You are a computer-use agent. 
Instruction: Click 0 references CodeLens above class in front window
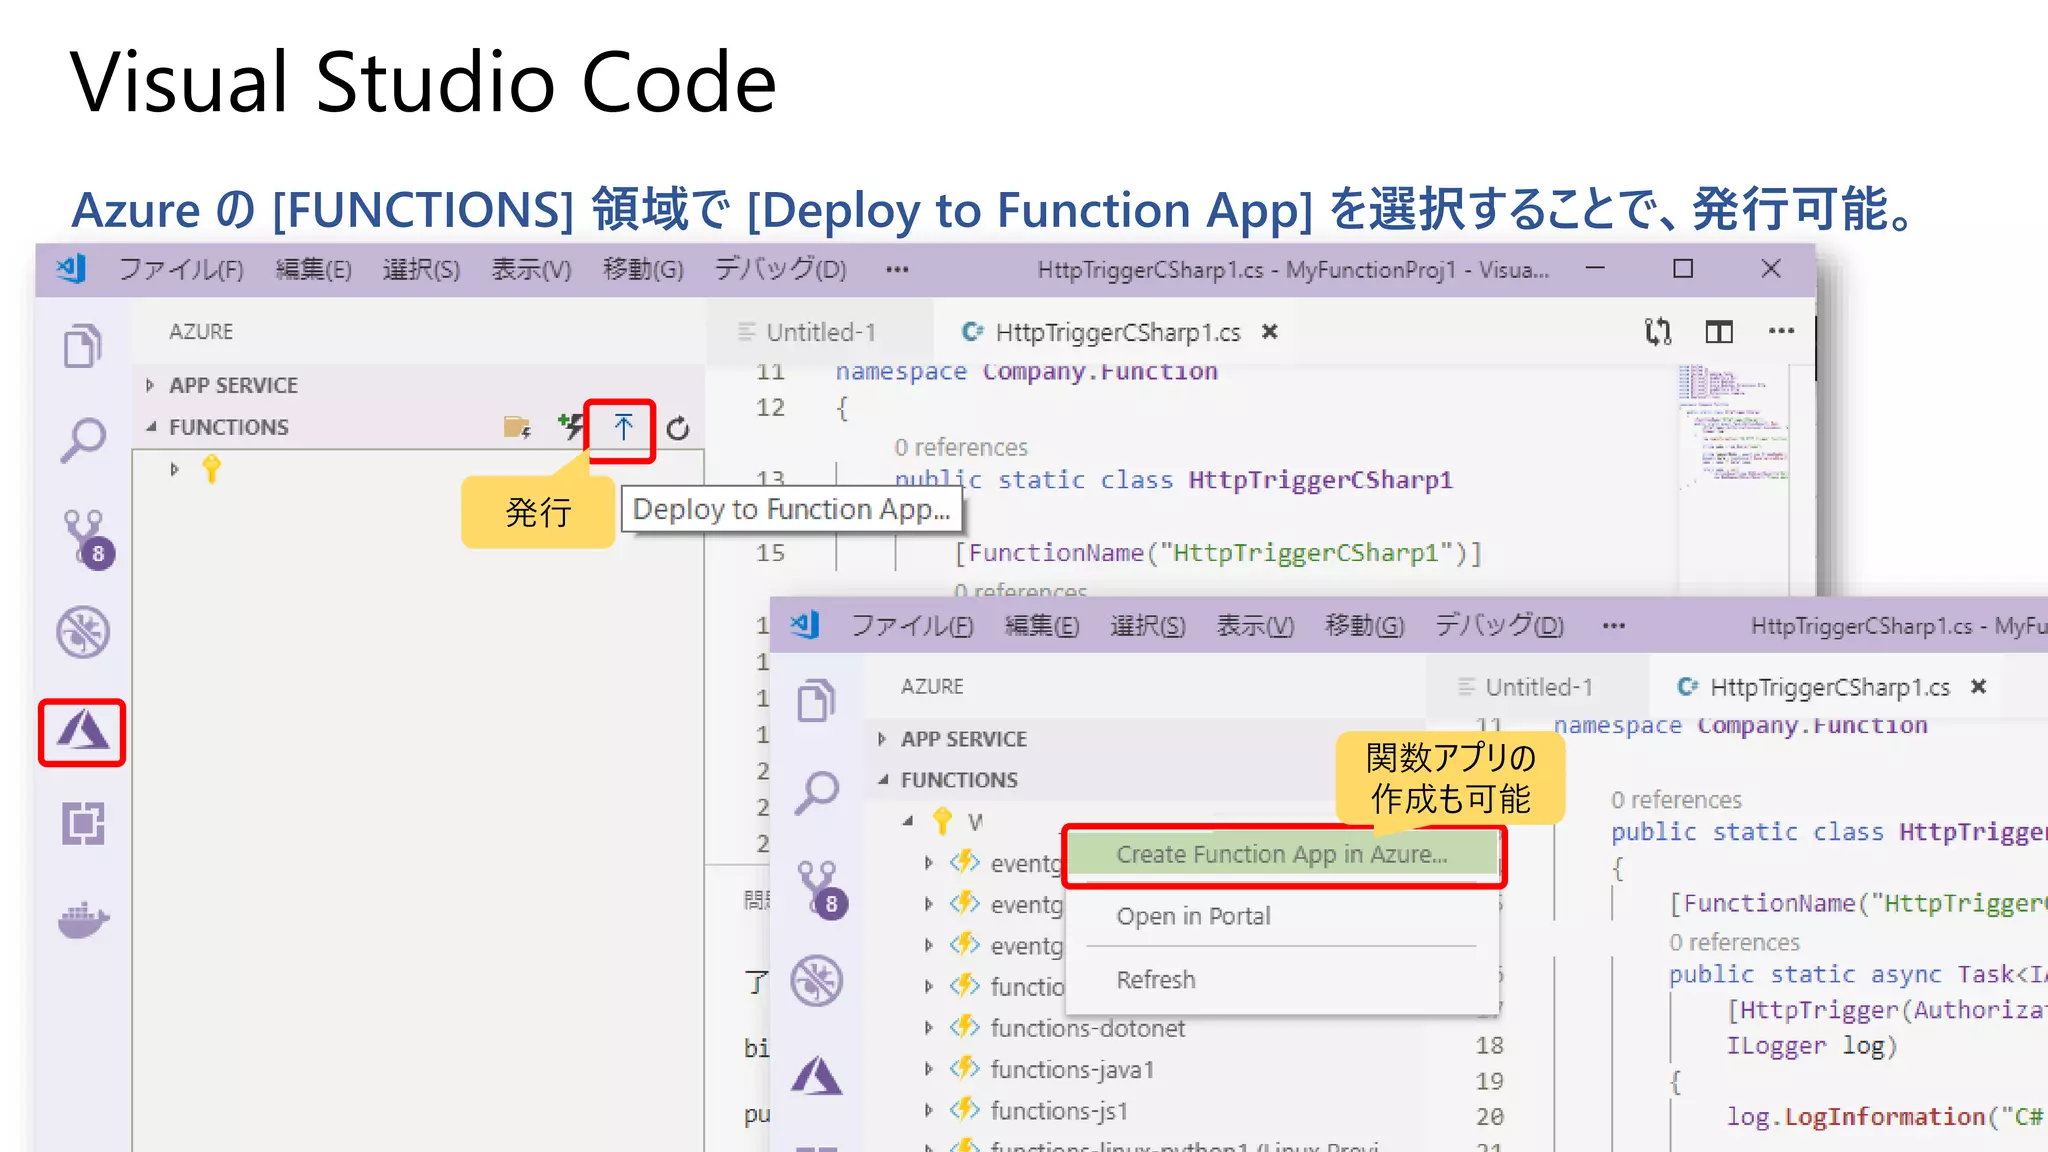1676,800
